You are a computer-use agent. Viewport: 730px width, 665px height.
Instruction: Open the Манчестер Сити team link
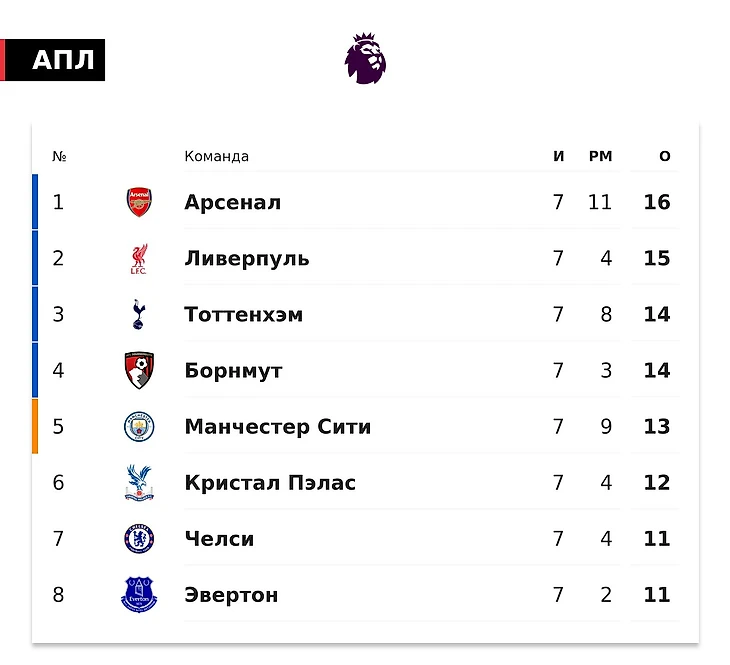click(x=277, y=427)
